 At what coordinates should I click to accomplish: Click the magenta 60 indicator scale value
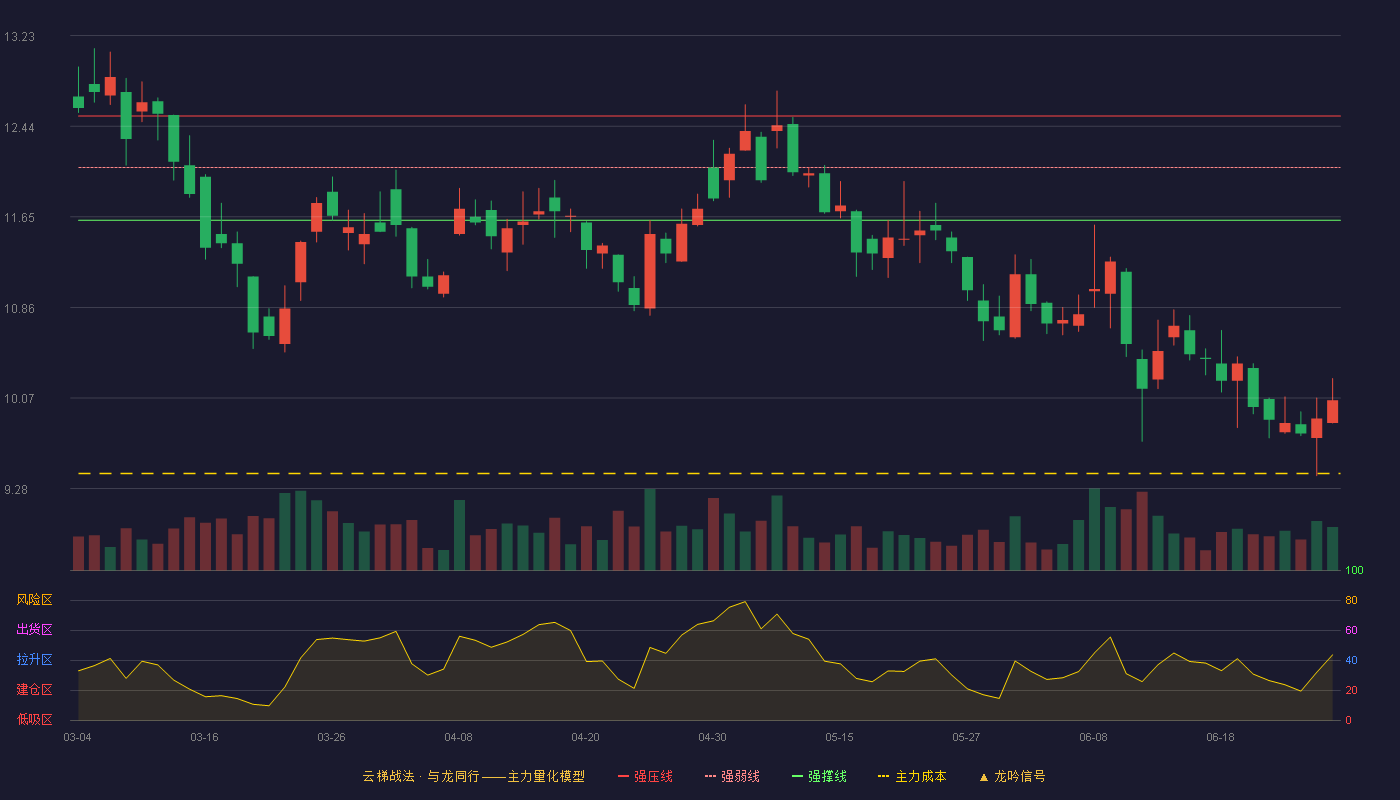[x=1351, y=630]
